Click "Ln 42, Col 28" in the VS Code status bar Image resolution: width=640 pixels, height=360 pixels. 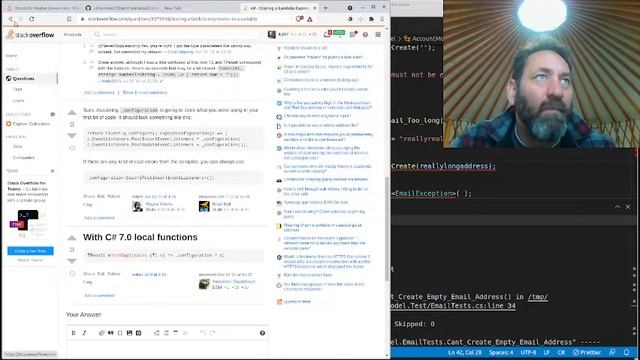tap(465, 352)
